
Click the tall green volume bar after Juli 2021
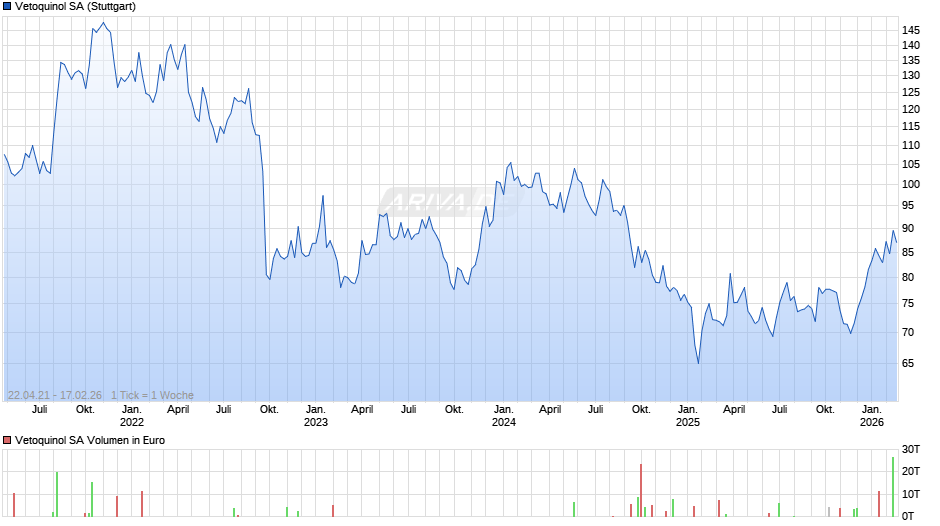57,494
